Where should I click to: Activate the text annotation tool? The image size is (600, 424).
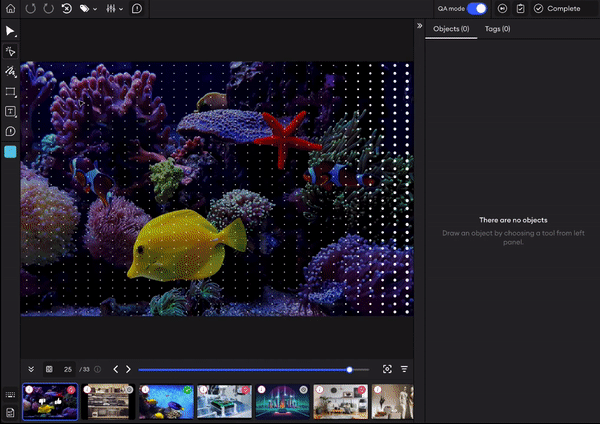(x=10, y=111)
